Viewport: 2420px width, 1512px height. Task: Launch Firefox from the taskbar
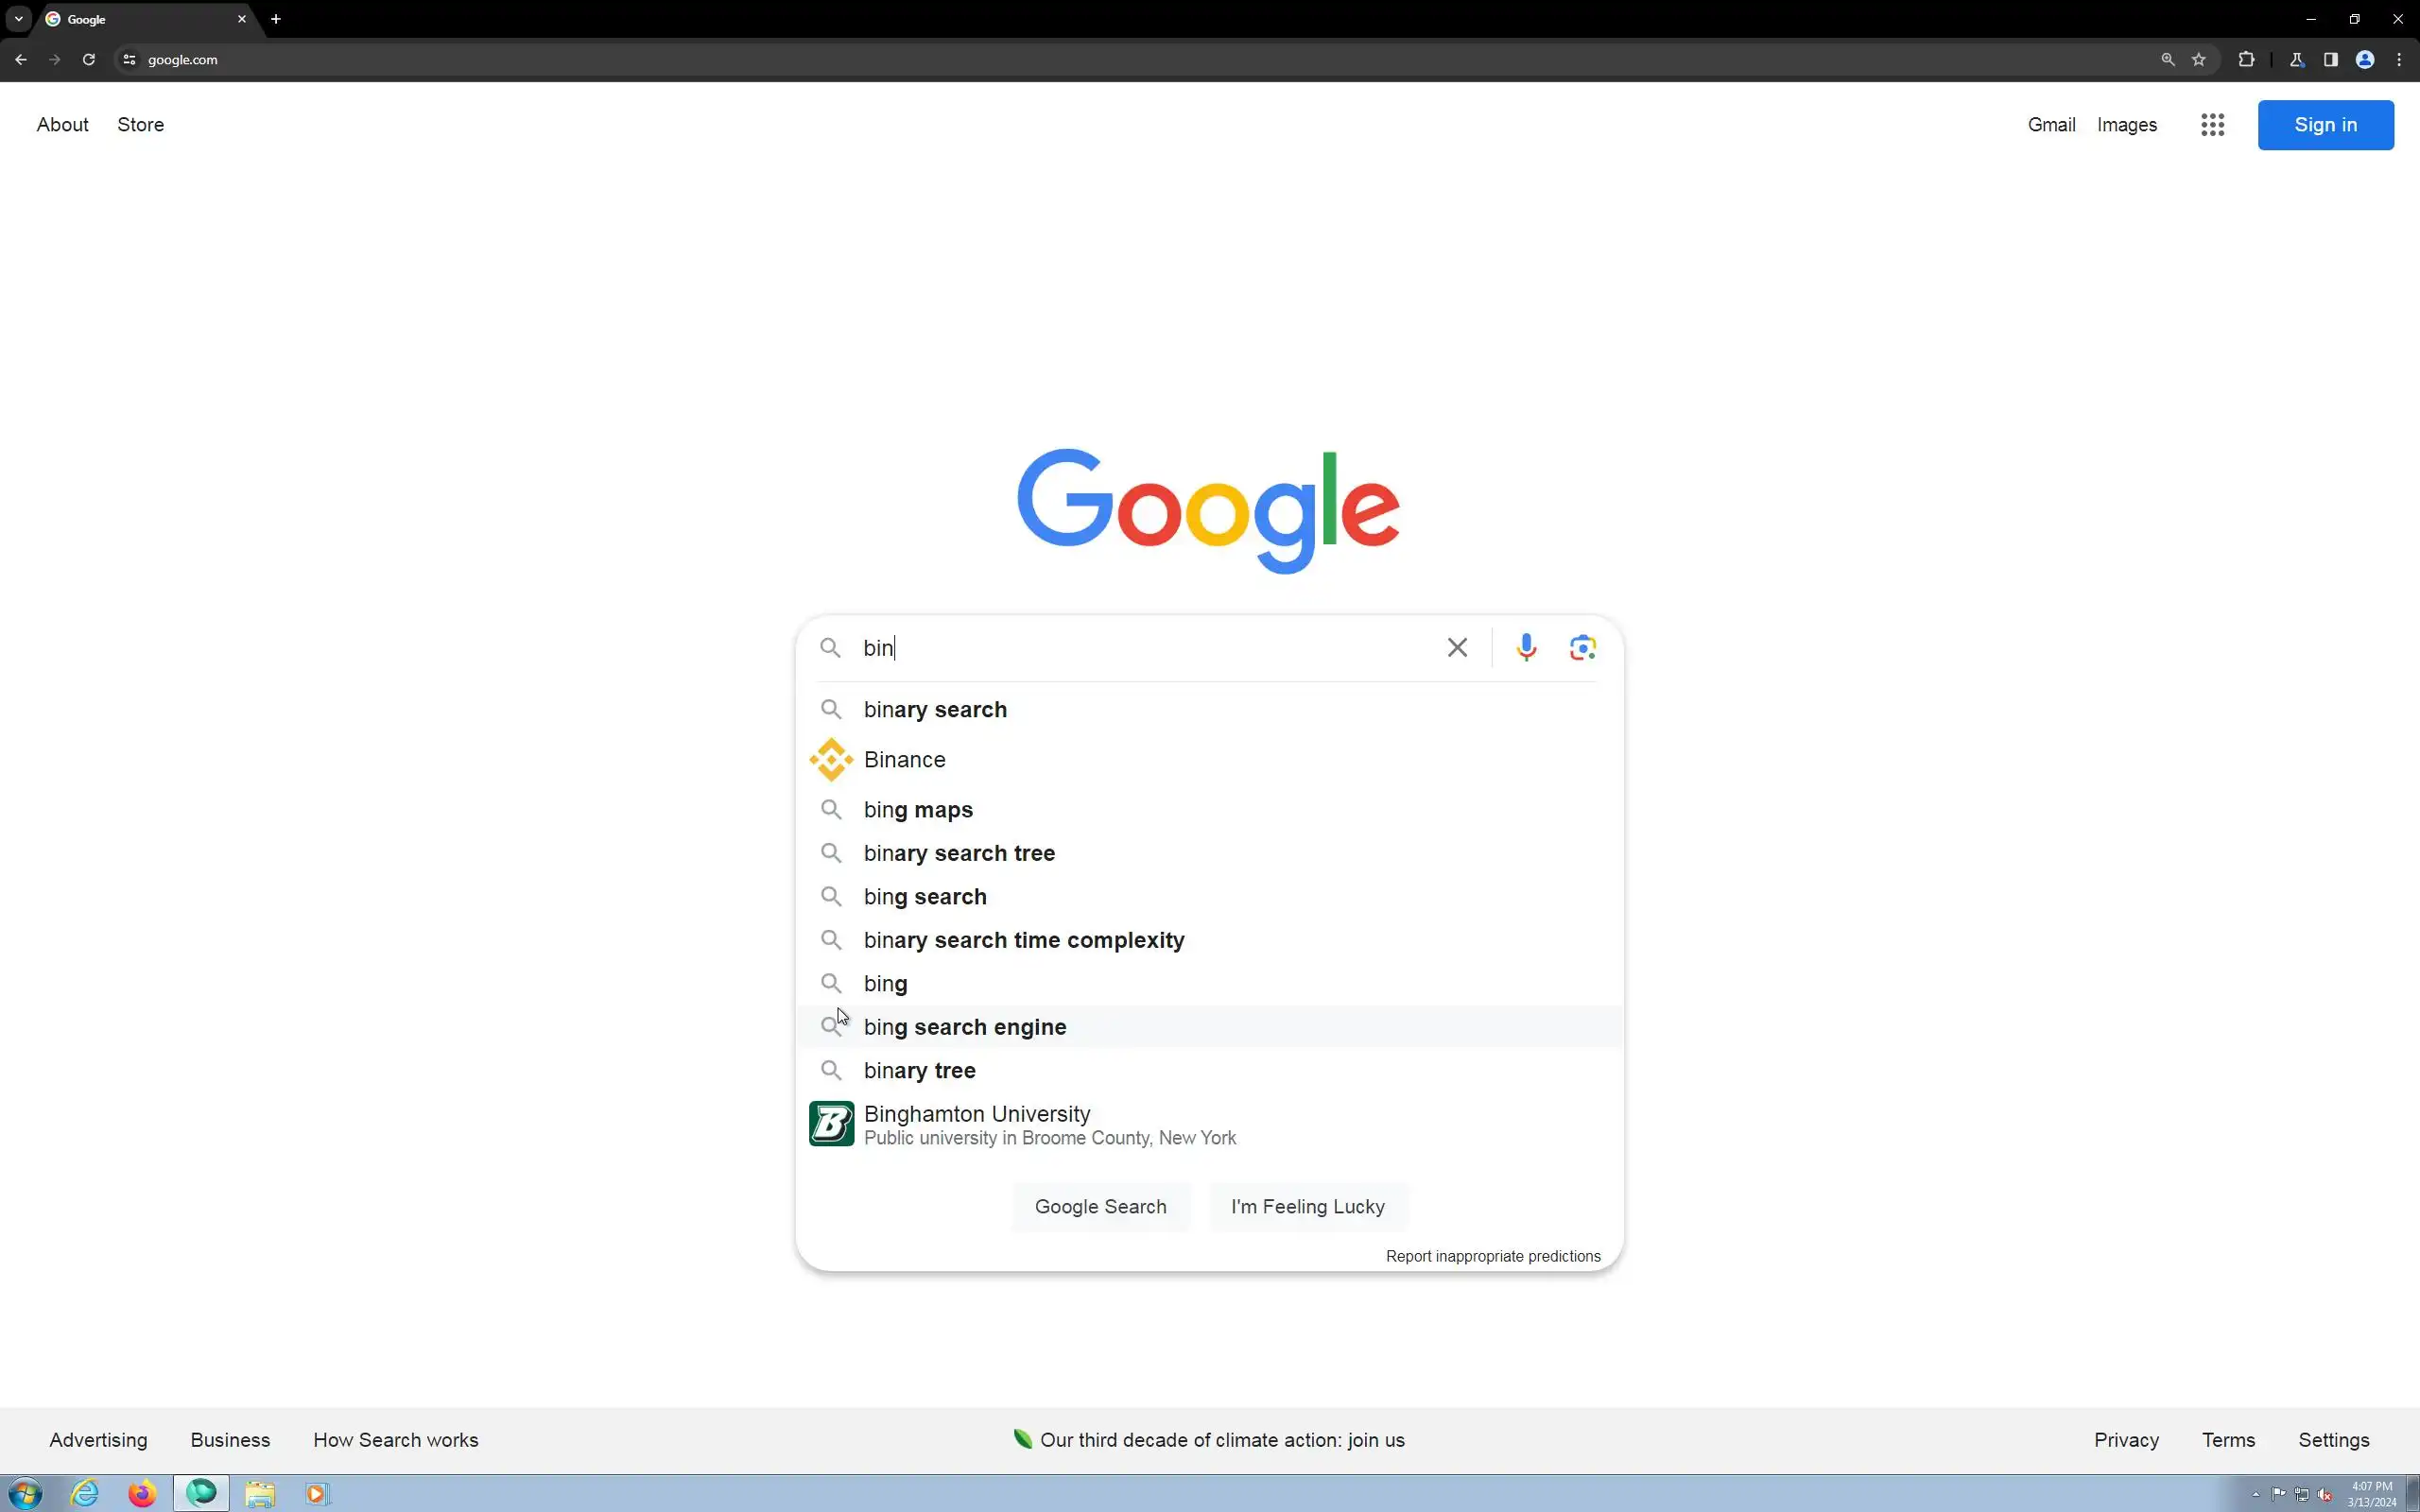(x=142, y=1494)
